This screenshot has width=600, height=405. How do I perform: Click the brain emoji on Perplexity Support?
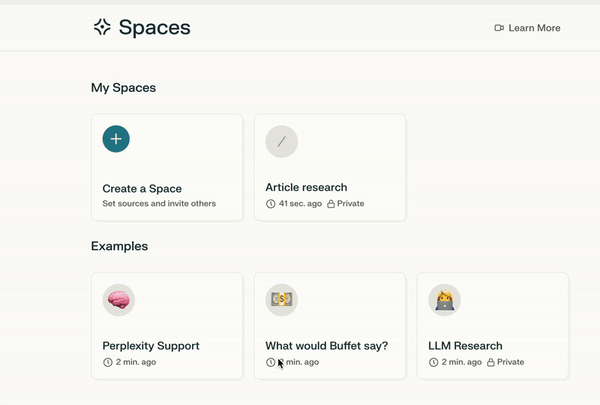pyautogui.click(x=119, y=300)
